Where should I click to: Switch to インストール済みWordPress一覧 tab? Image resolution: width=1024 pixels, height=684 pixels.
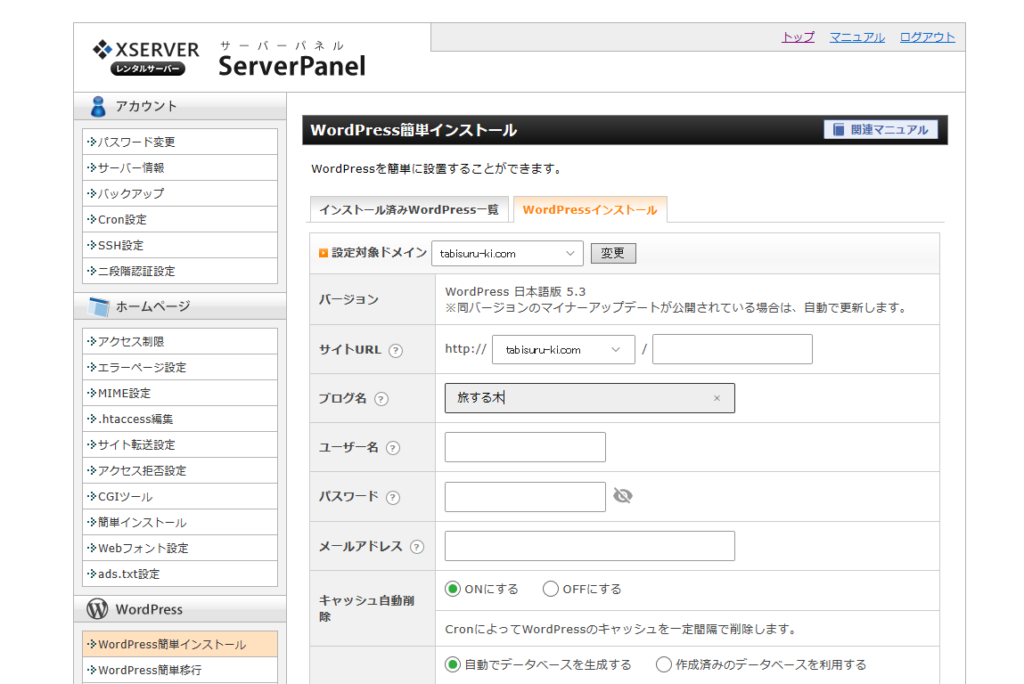[409, 210]
